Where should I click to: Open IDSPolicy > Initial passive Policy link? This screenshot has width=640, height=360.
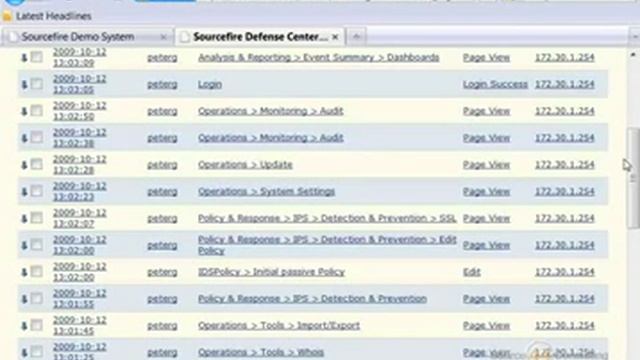[x=271, y=272]
